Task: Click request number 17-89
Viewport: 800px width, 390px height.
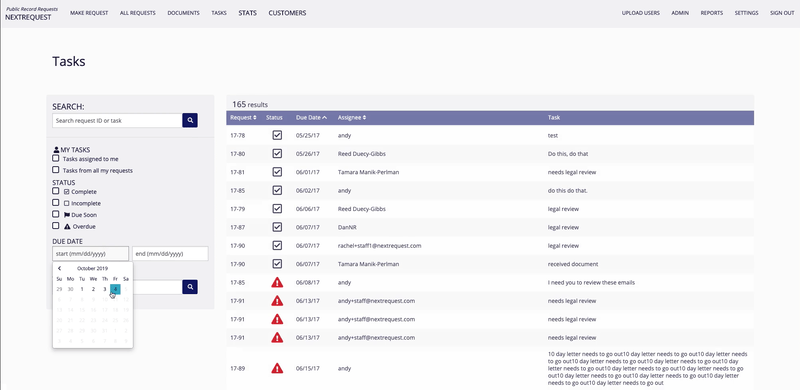Action: click(x=238, y=369)
